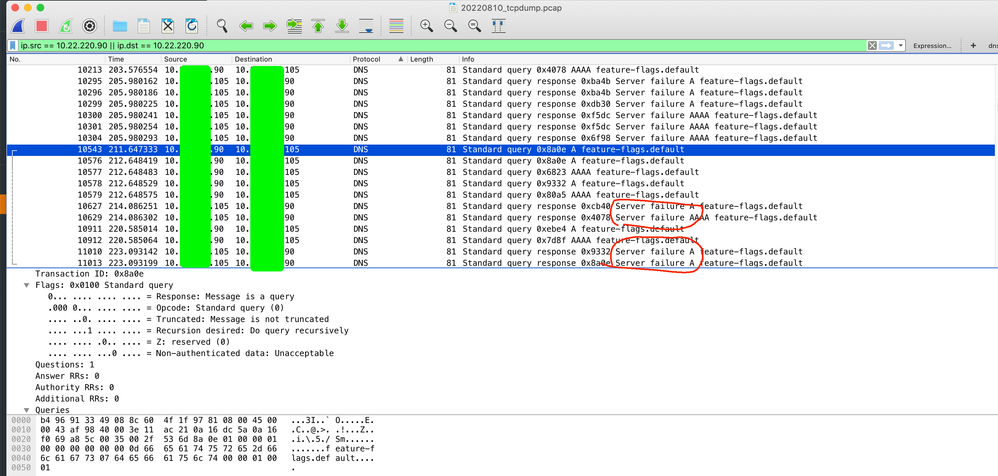The image size is (998, 476).
Task: Select packet 10579 query 0x80a5 AAAA
Action: [x=502, y=195]
